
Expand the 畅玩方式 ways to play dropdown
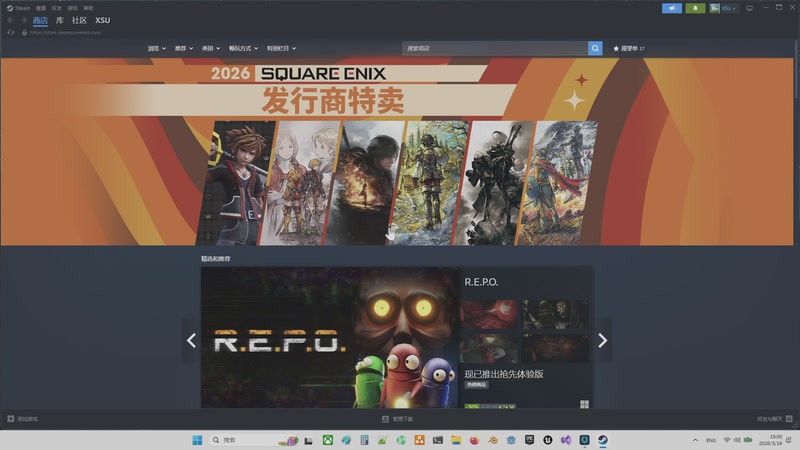click(x=243, y=48)
